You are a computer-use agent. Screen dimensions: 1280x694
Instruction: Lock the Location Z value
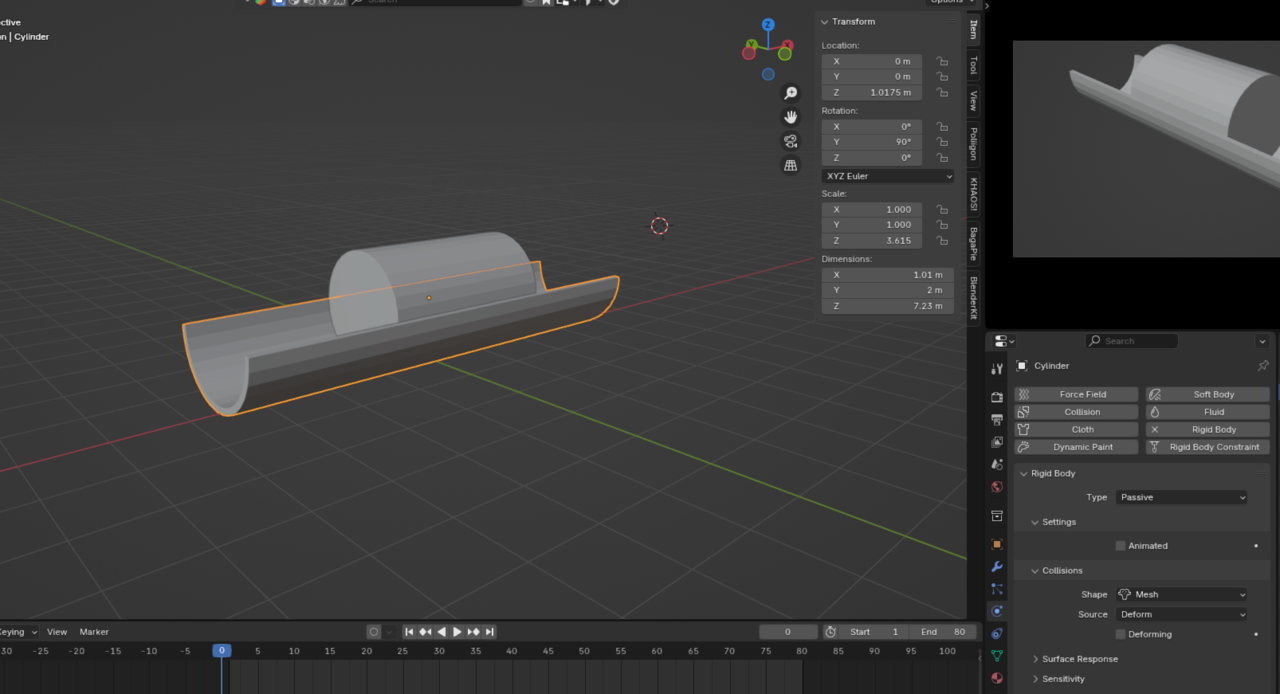(x=942, y=92)
